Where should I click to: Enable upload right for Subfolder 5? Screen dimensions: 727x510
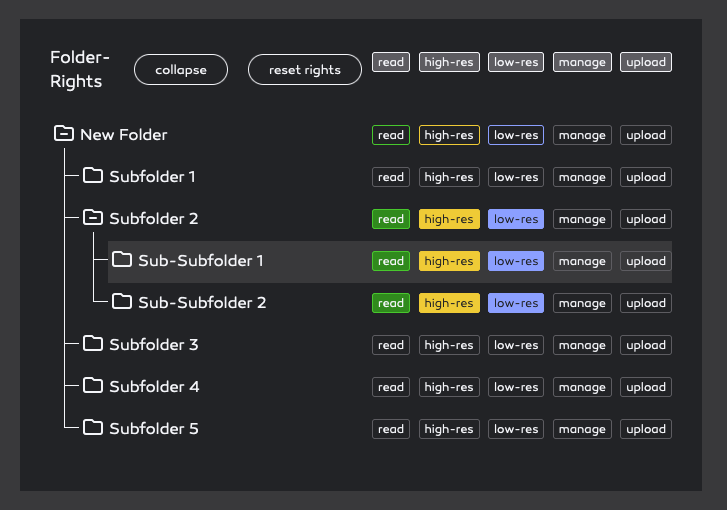click(x=646, y=429)
